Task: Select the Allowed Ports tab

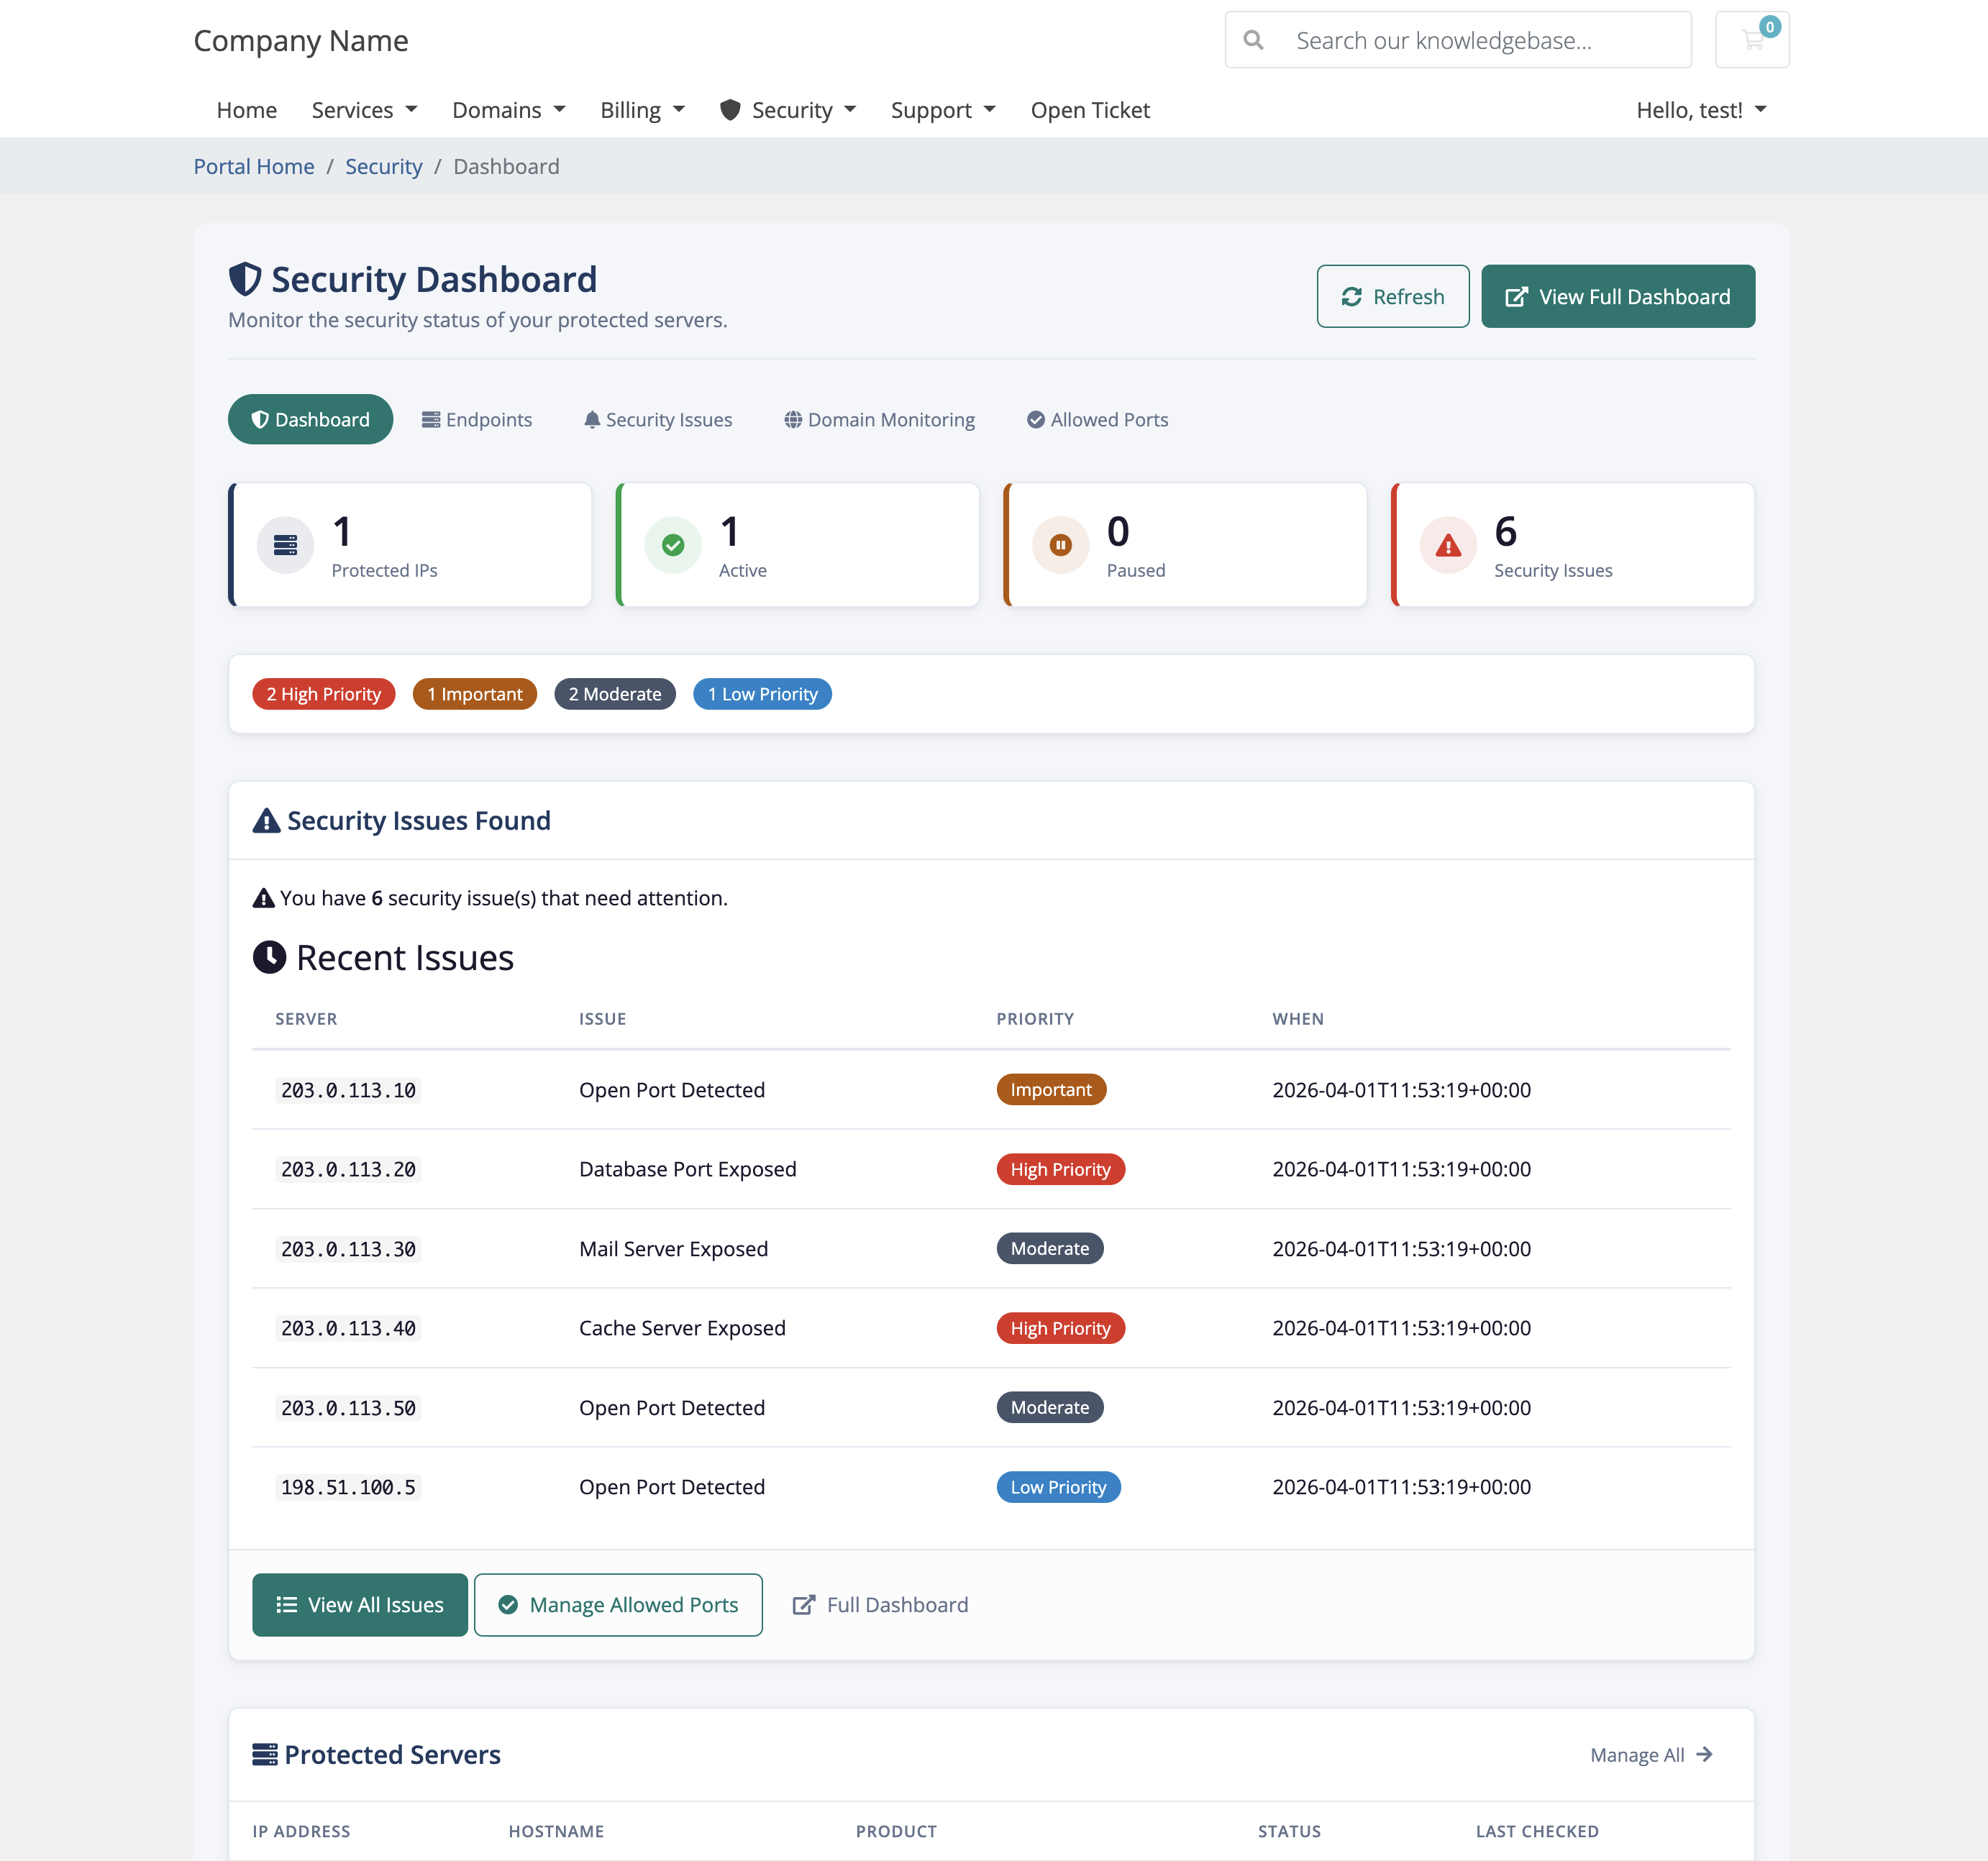Action: click(x=1097, y=420)
